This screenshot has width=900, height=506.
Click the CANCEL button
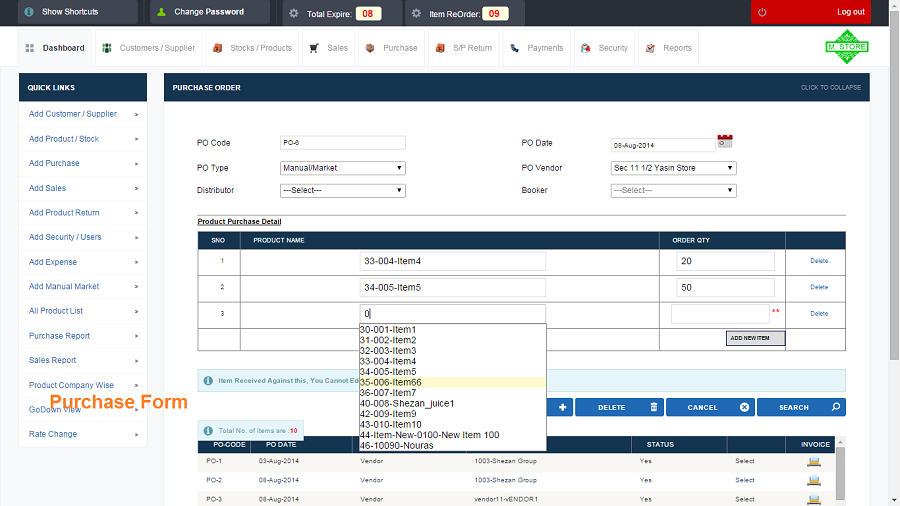(x=711, y=407)
